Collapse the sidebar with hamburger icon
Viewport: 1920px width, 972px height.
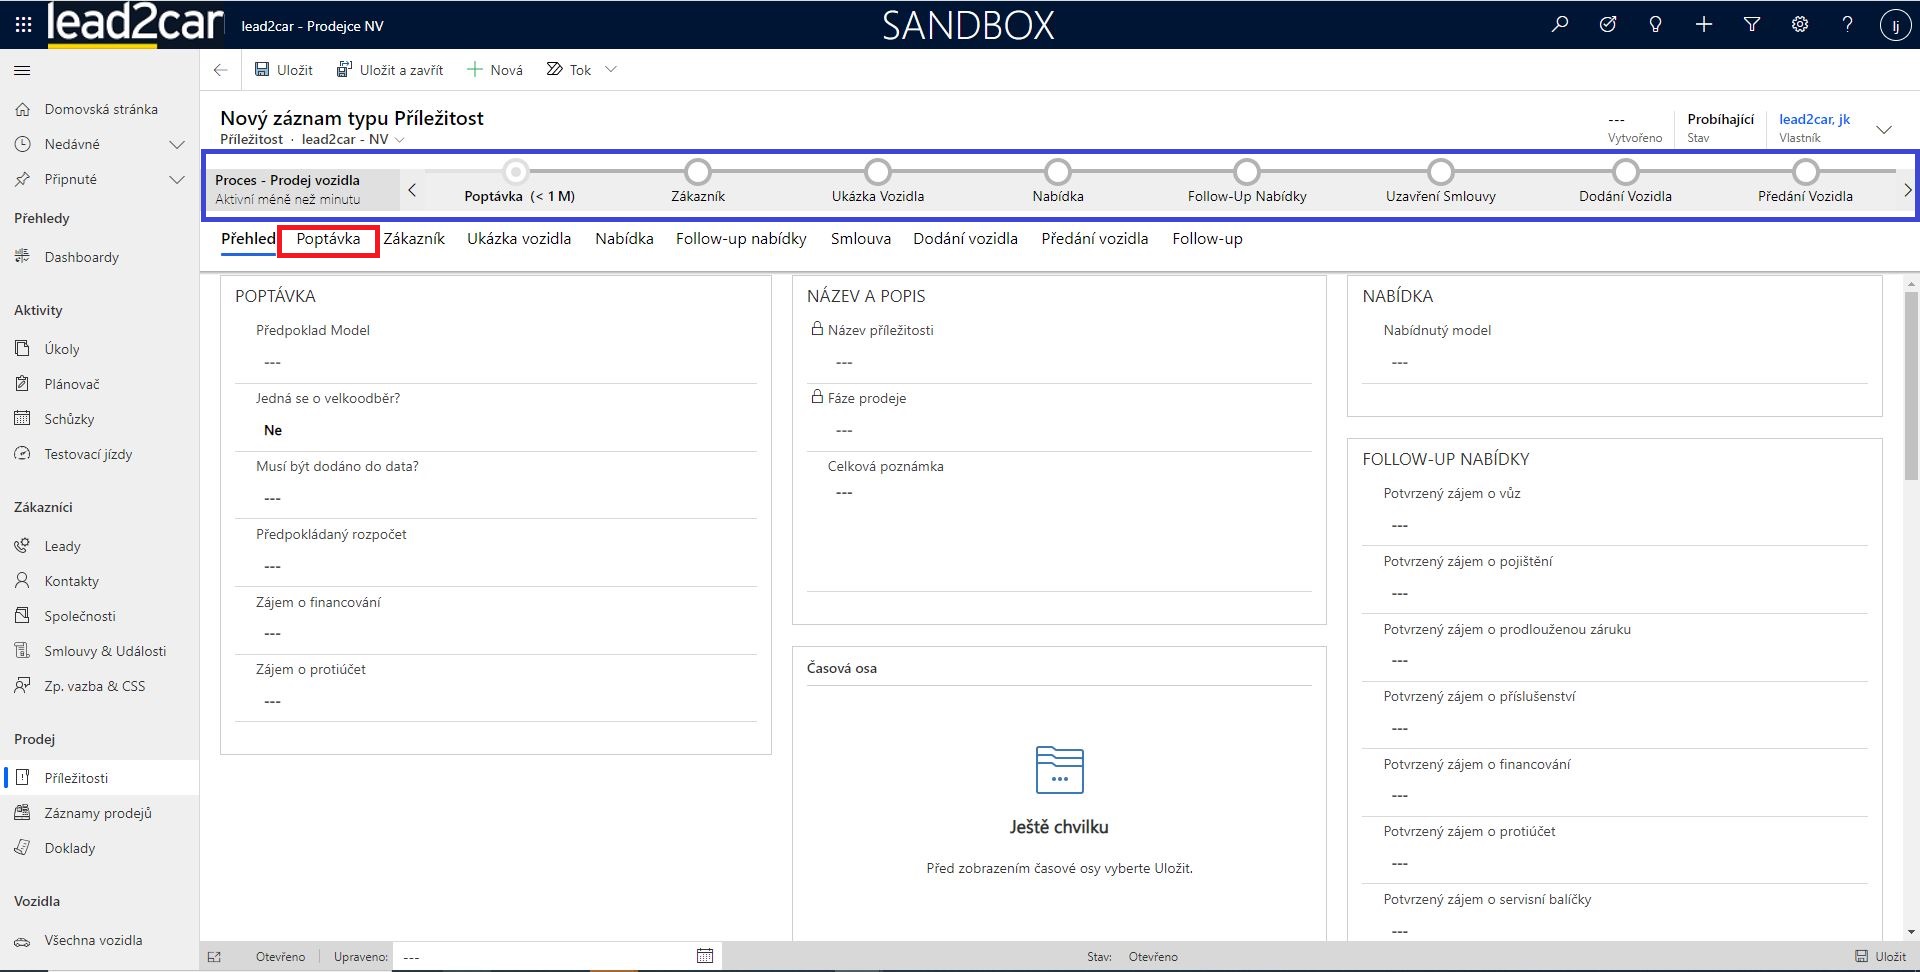pyautogui.click(x=22, y=70)
